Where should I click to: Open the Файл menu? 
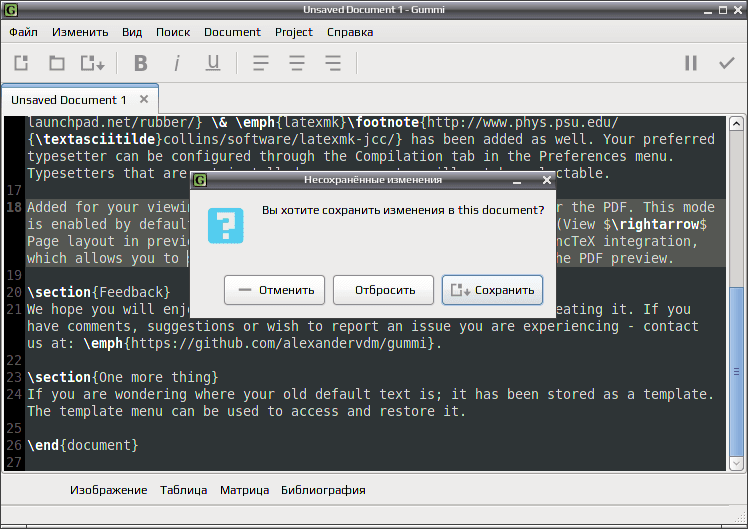coord(23,32)
